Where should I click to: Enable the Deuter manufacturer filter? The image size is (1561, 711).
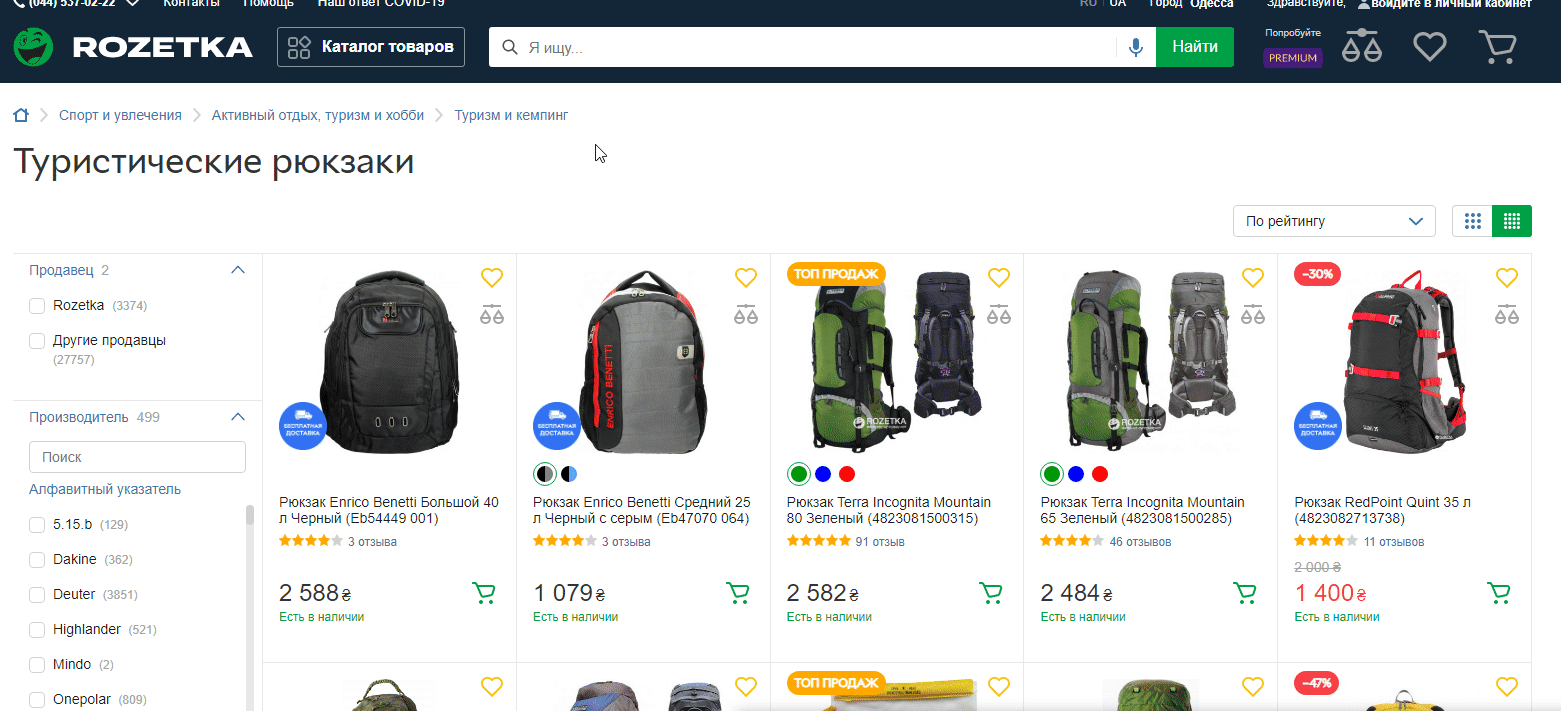coord(37,594)
